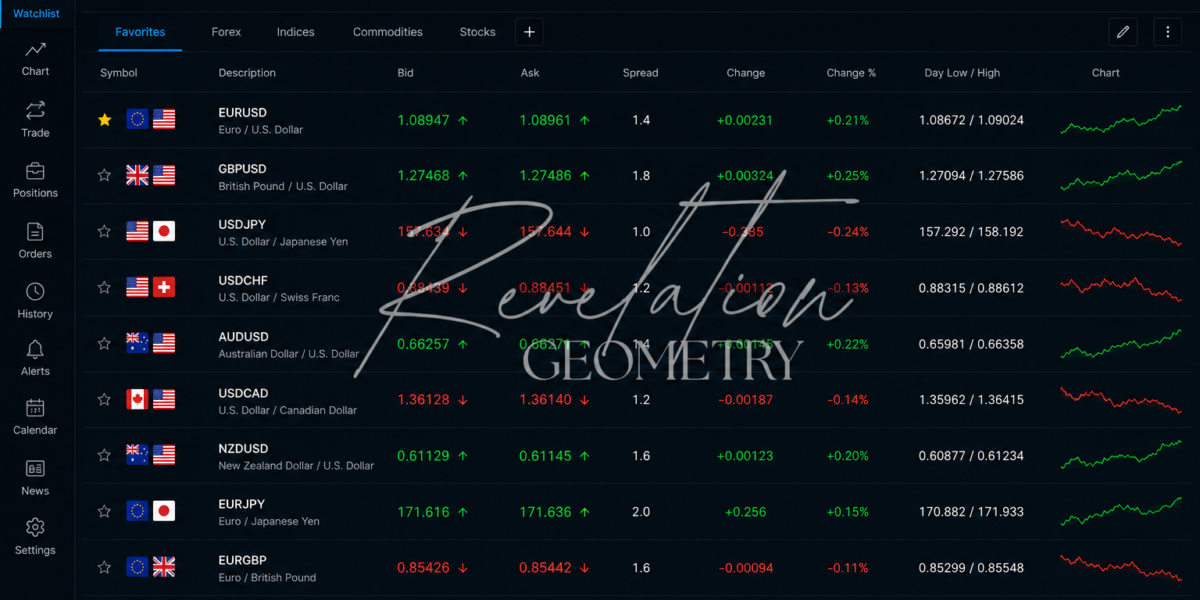Switch to the Favorites tab
The image size is (1200, 600).
coord(140,32)
